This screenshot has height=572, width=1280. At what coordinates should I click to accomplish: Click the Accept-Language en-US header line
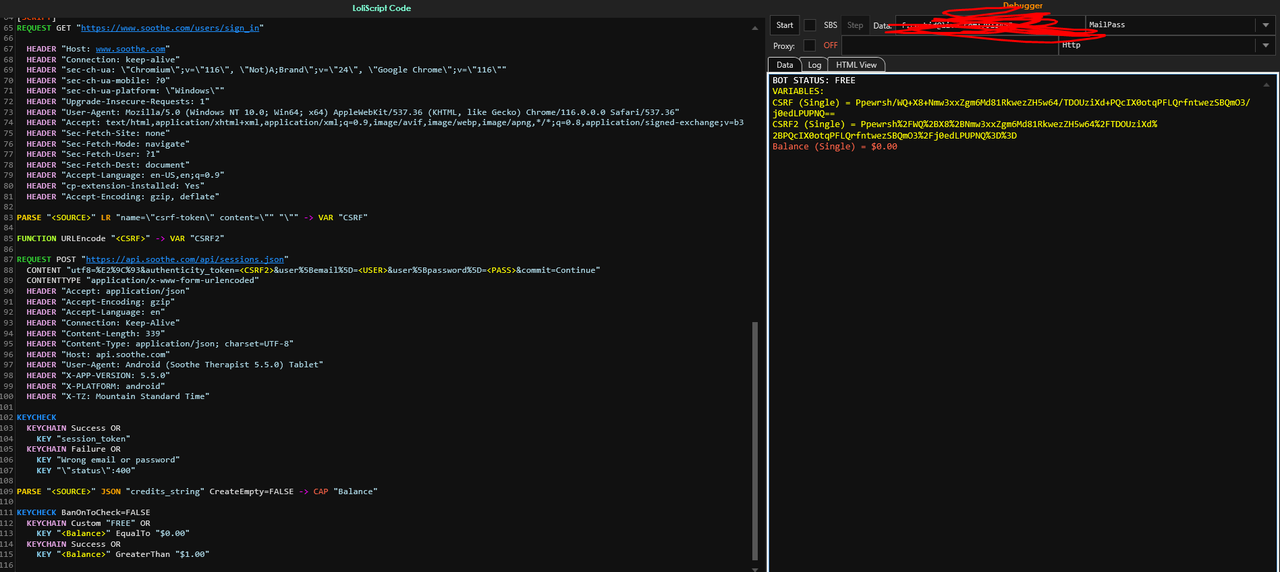click(x=125, y=175)
